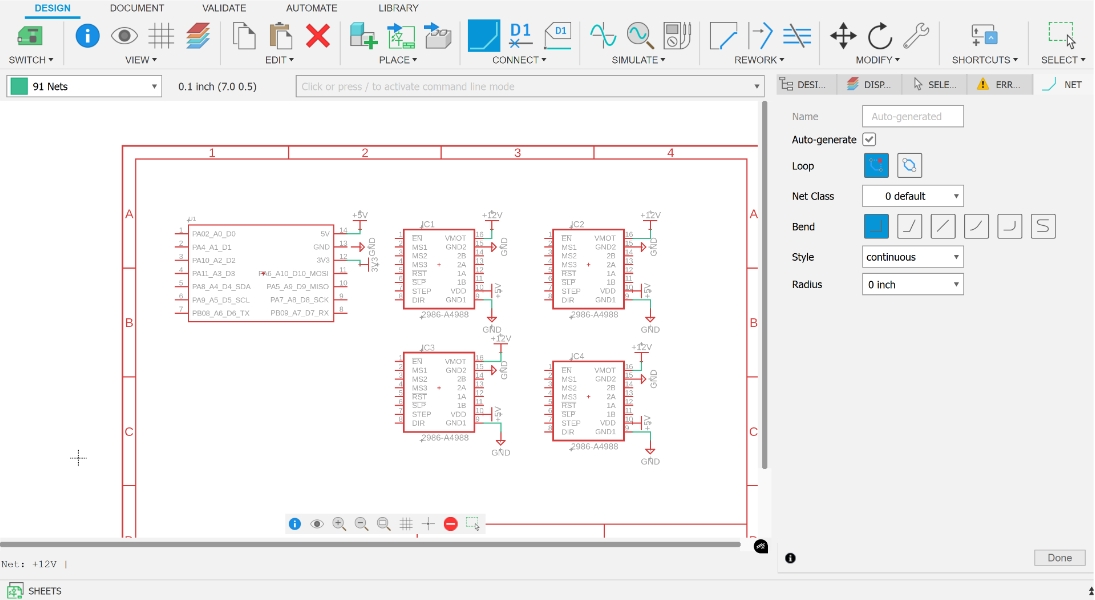The image size is (1095, 600).
Task: Open the Selection Filter panel tab
Action: [934, 85]
